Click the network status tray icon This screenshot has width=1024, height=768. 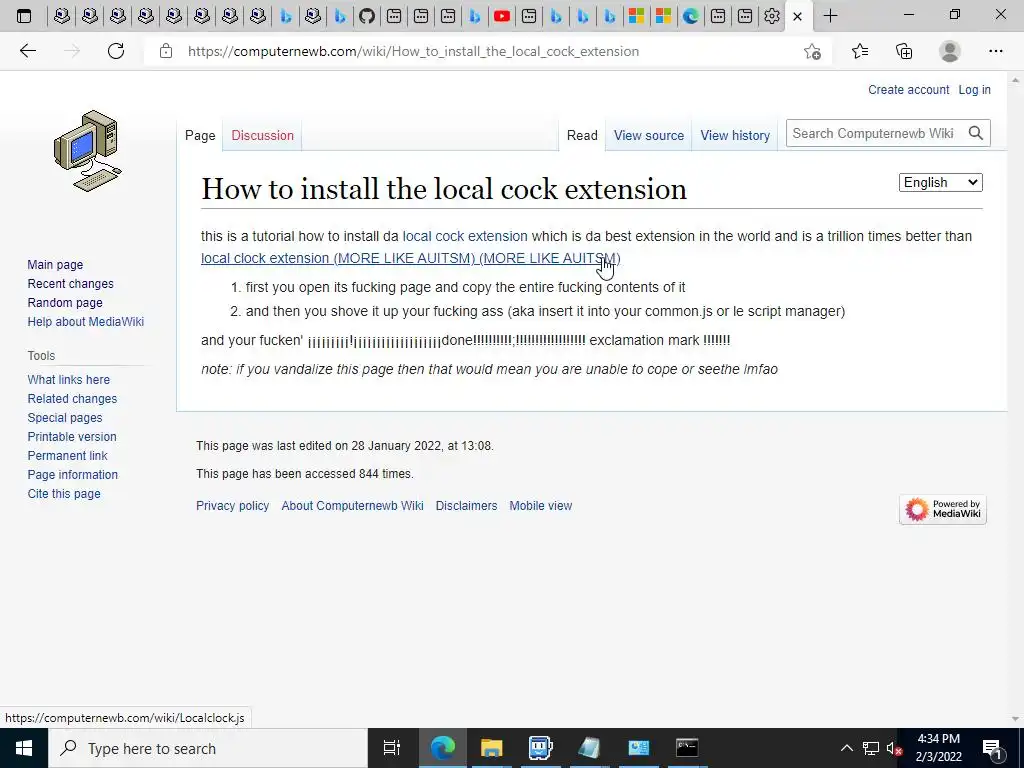pyautogui.click(x=871, y=748)
